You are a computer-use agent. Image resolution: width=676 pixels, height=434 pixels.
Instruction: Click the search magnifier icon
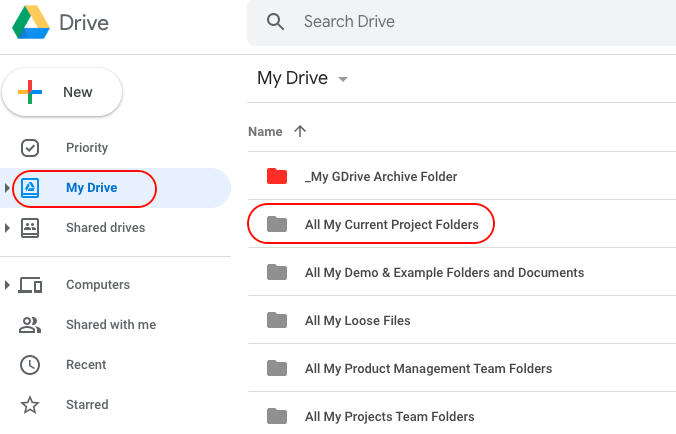275,21
